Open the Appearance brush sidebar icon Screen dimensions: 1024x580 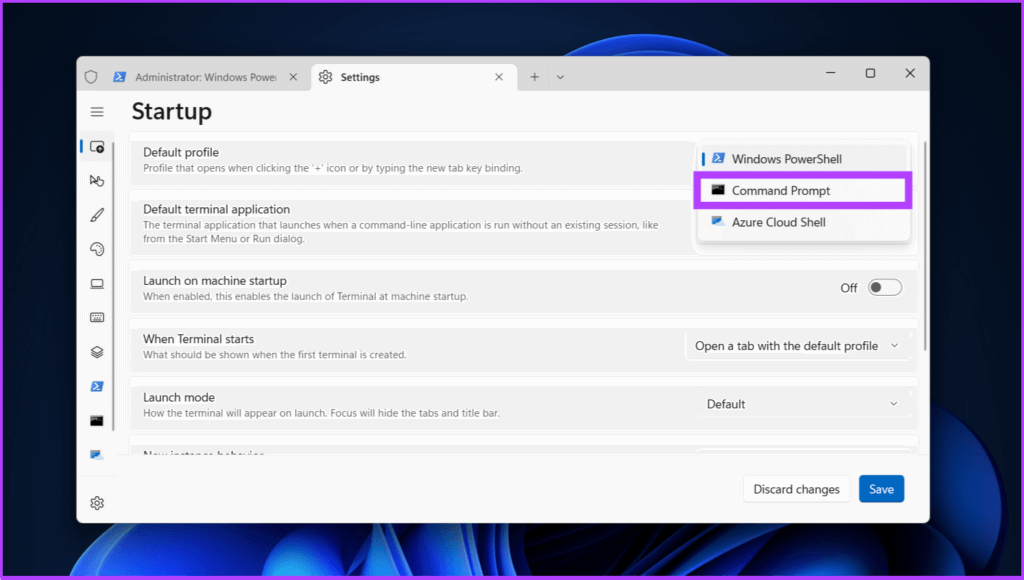tap(97, 215)
